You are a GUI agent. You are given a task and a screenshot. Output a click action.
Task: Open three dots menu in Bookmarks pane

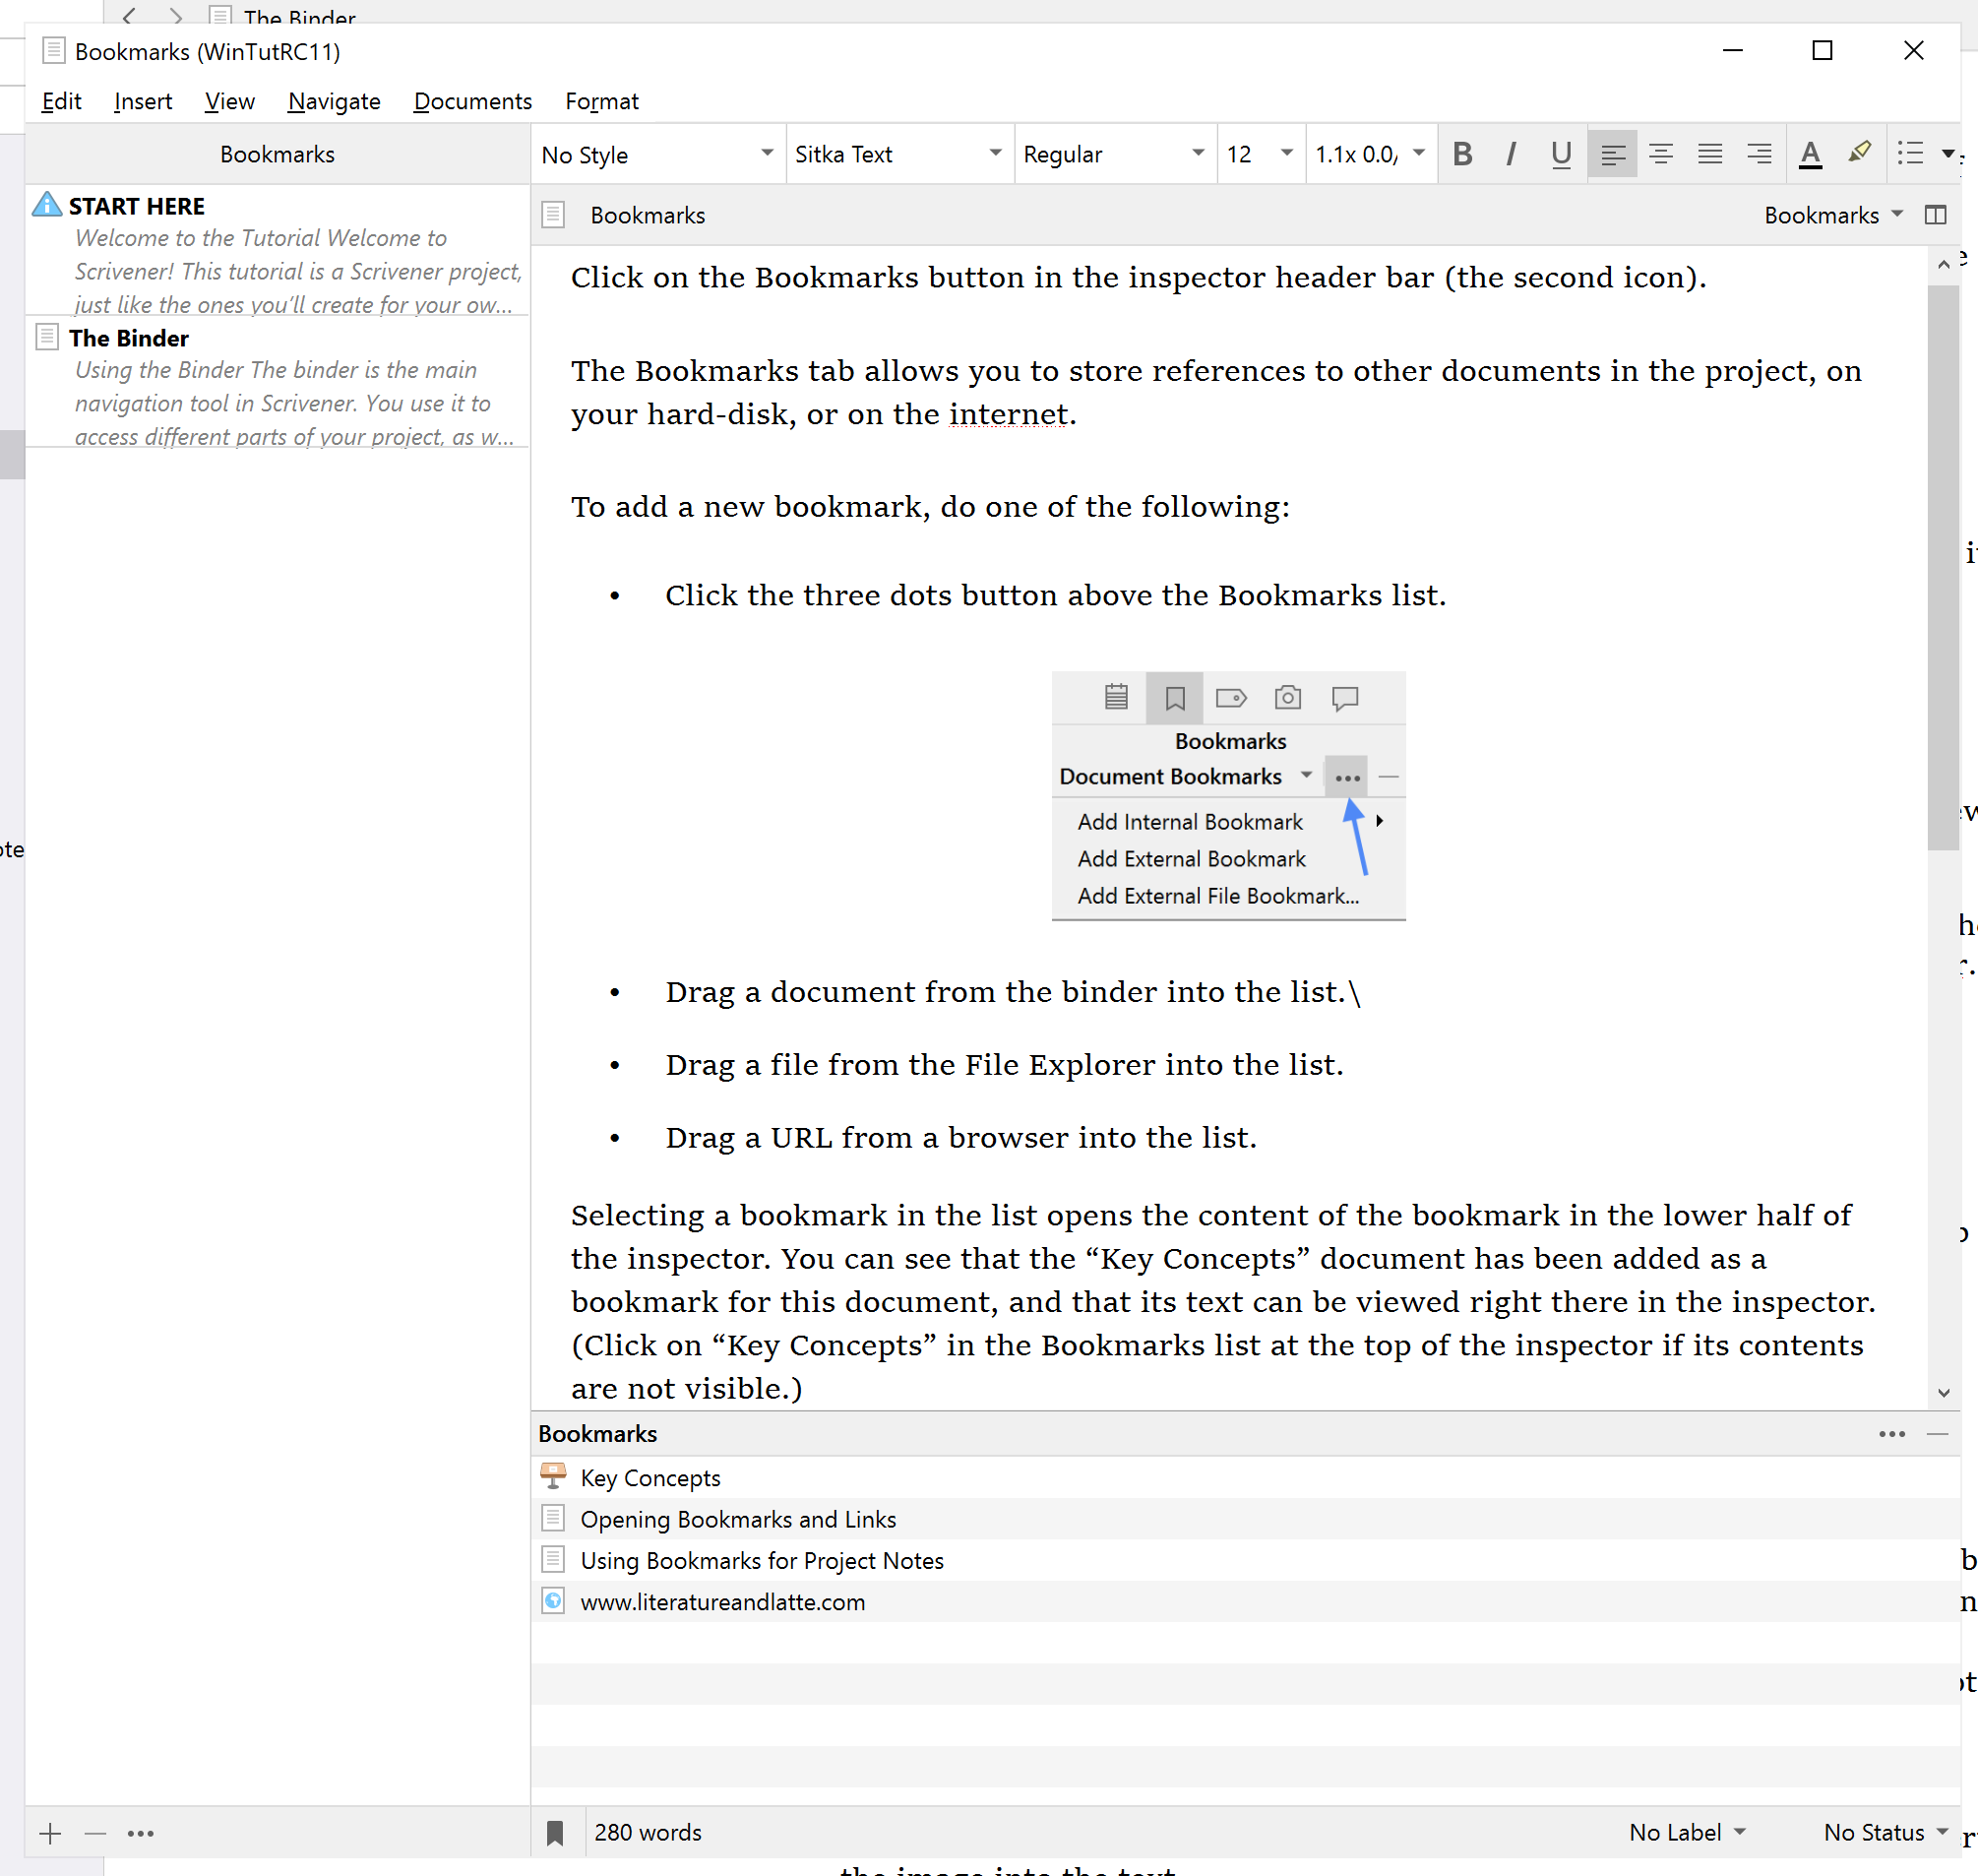[1892, 1434]
